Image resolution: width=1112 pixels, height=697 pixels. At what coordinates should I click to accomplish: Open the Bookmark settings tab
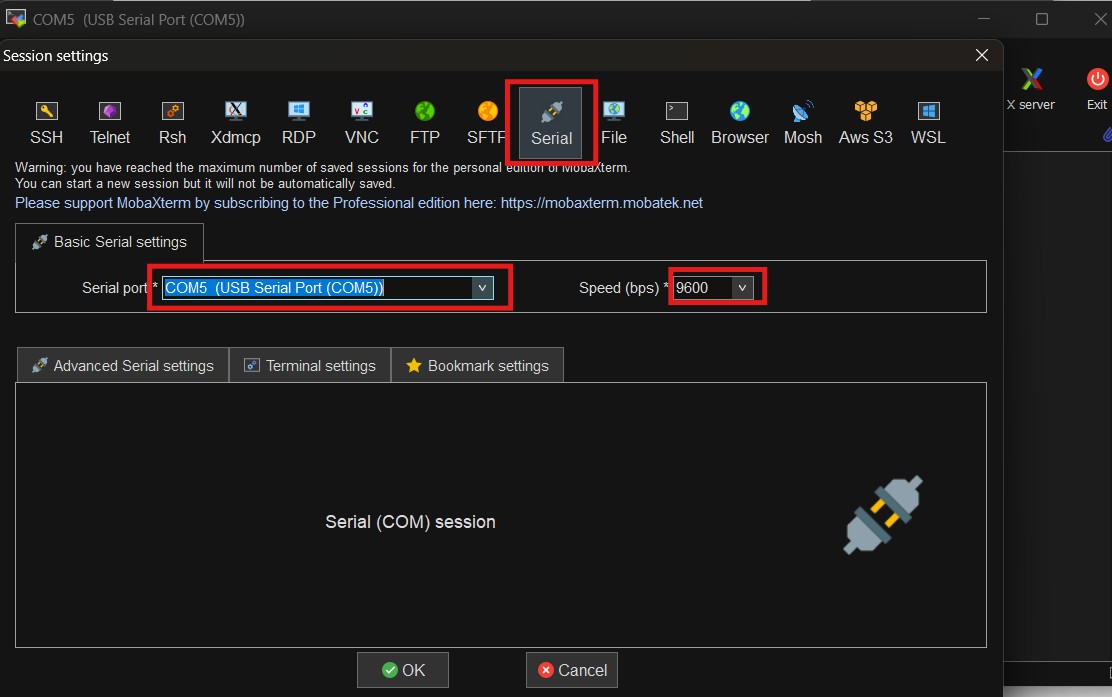[x=477, y=365]
